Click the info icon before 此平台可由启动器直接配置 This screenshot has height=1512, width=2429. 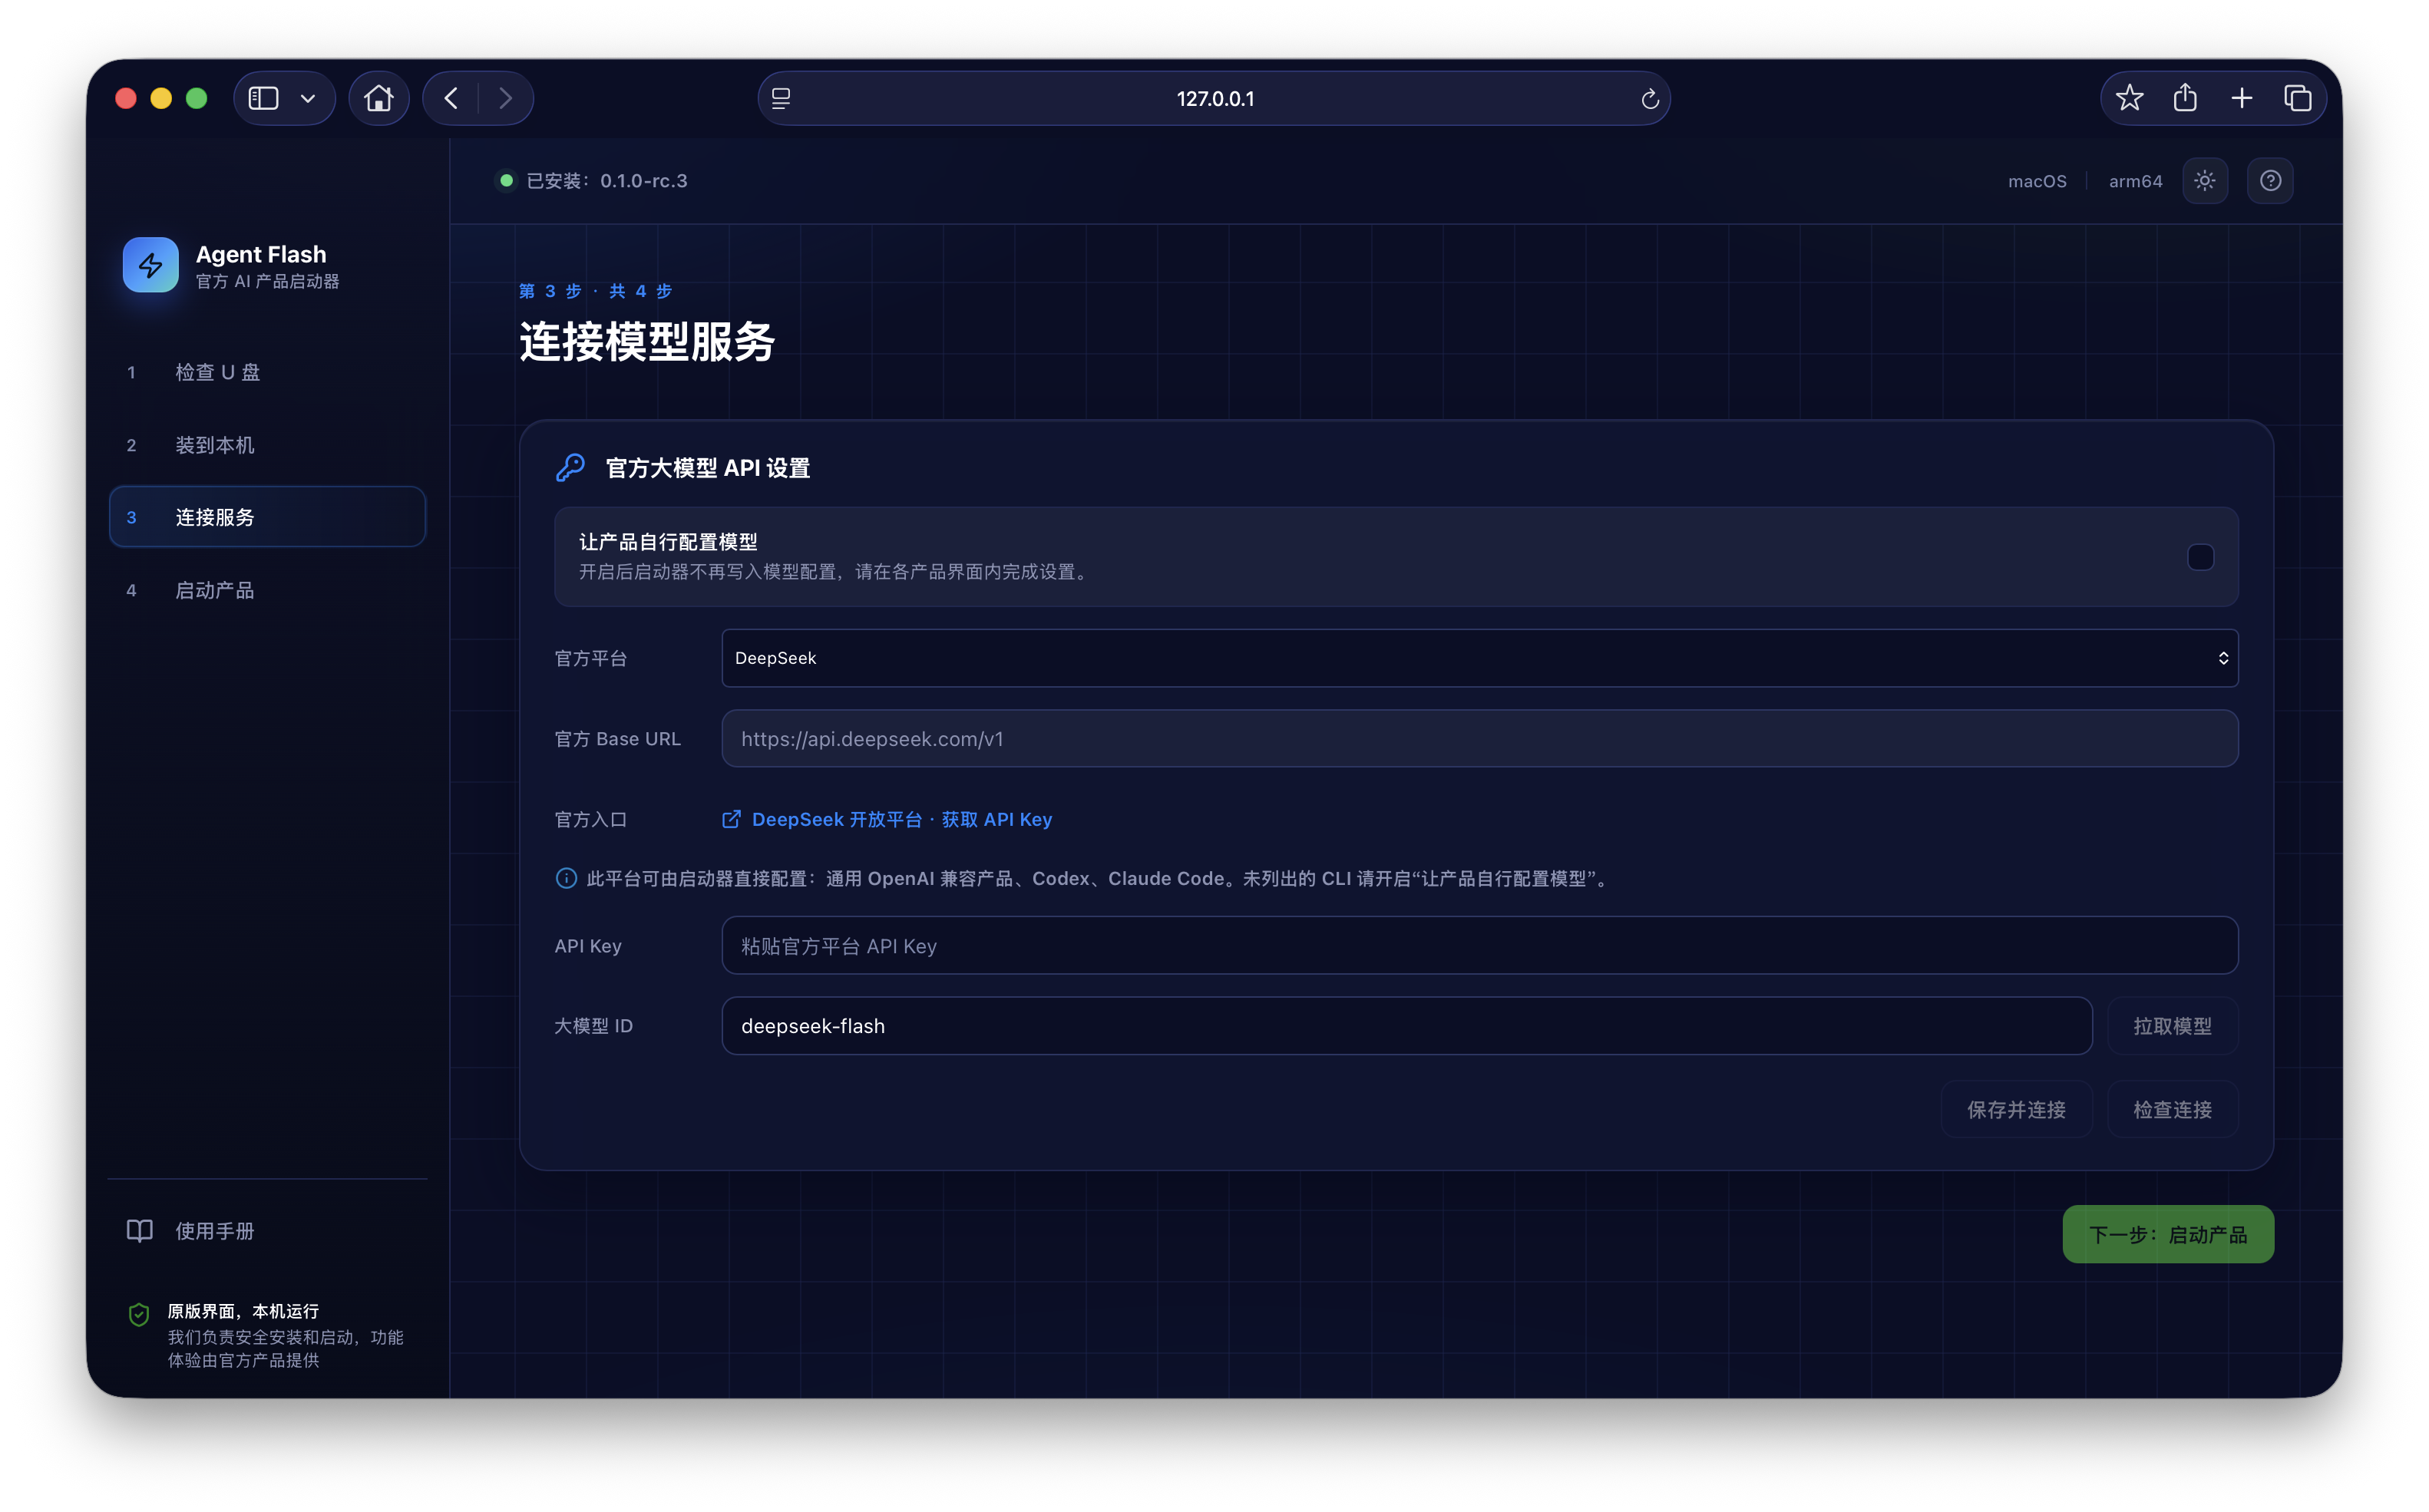tap(566, 878)
